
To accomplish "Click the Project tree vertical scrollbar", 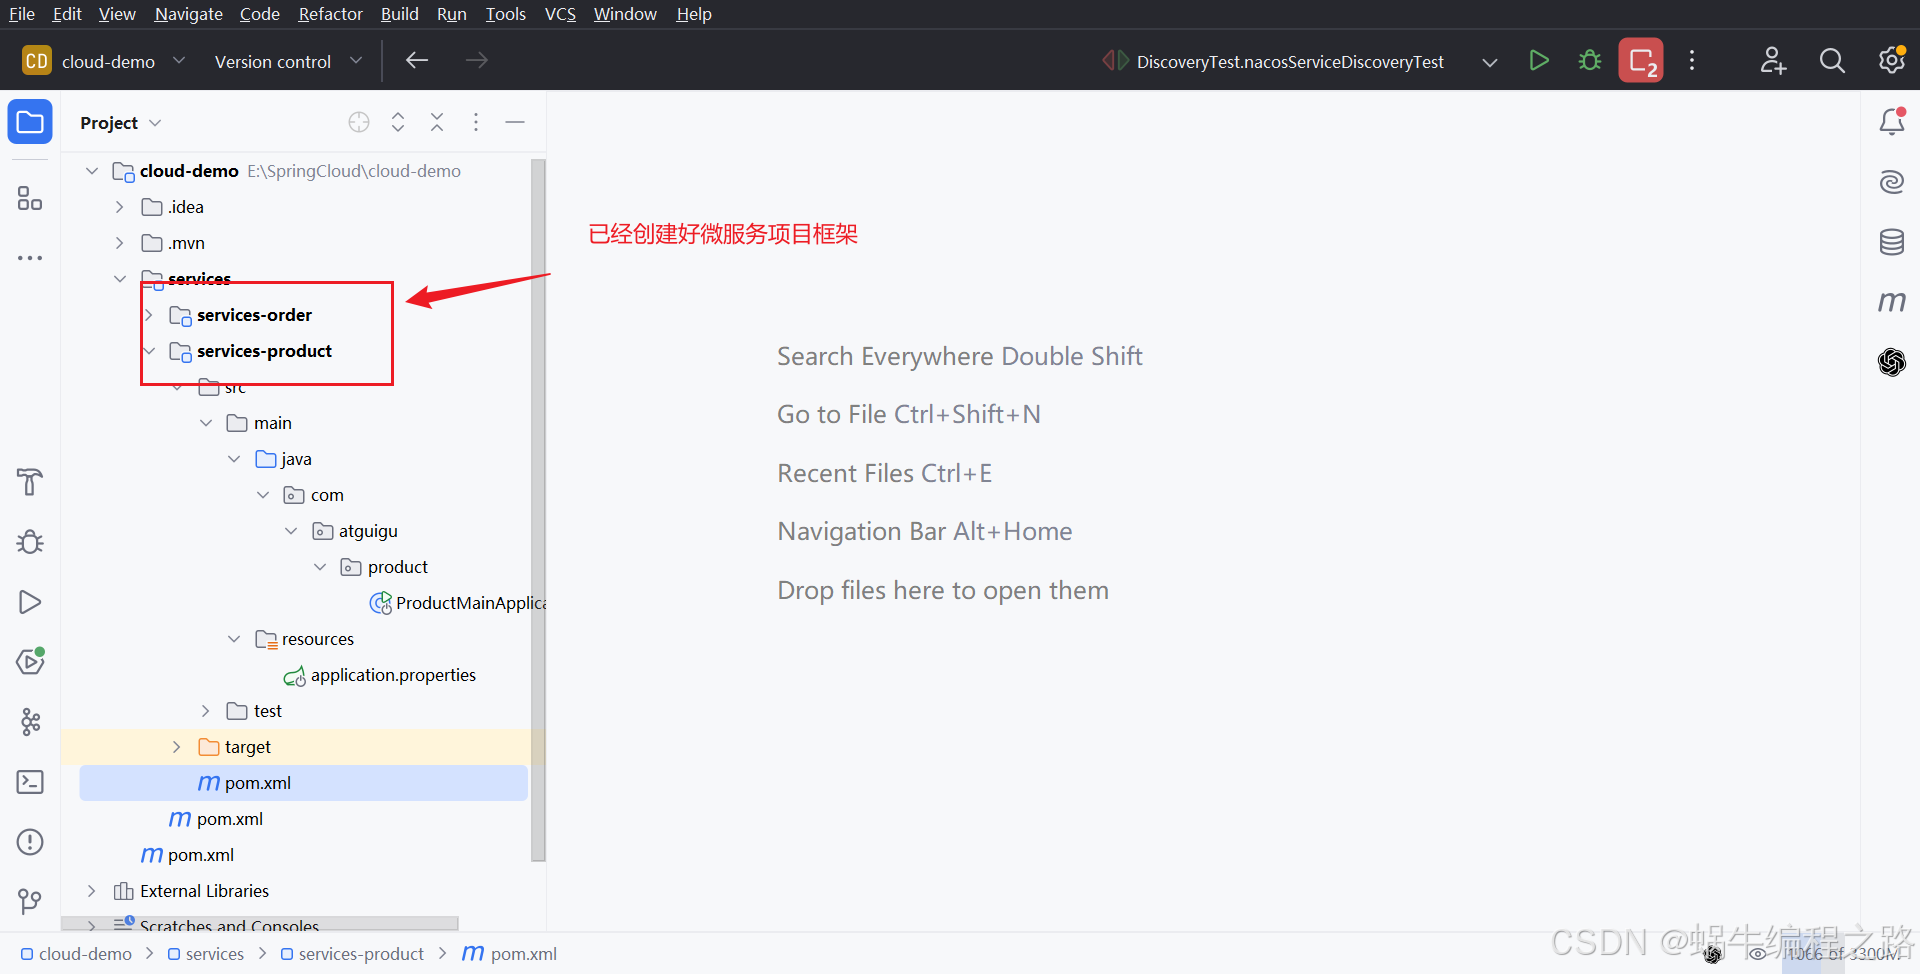I will (538, 510).
